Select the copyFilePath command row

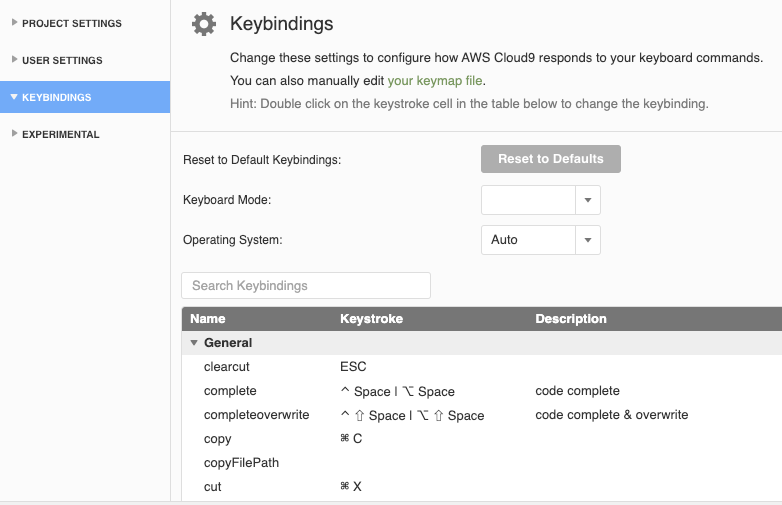(241, 463)
